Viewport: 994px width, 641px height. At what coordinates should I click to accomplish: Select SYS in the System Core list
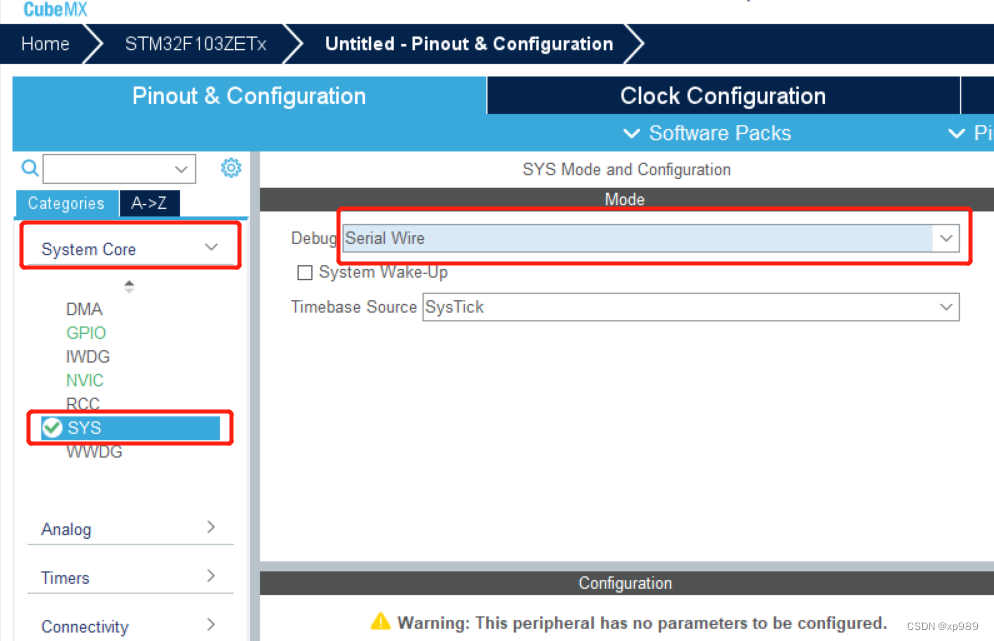pyautogui.click(x=130, y=428)
